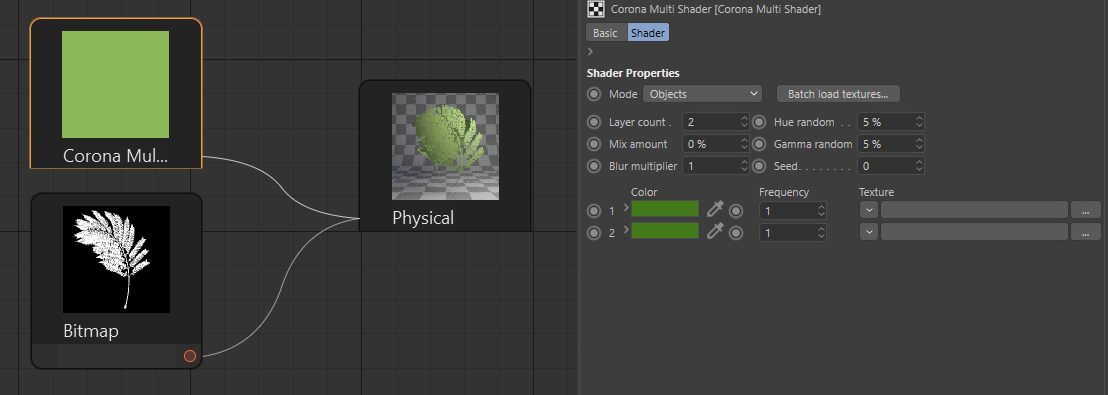1108x395 pixels.
Task: Click the Corona Multi Shader checkered header icon
Action: coord(596,9)
